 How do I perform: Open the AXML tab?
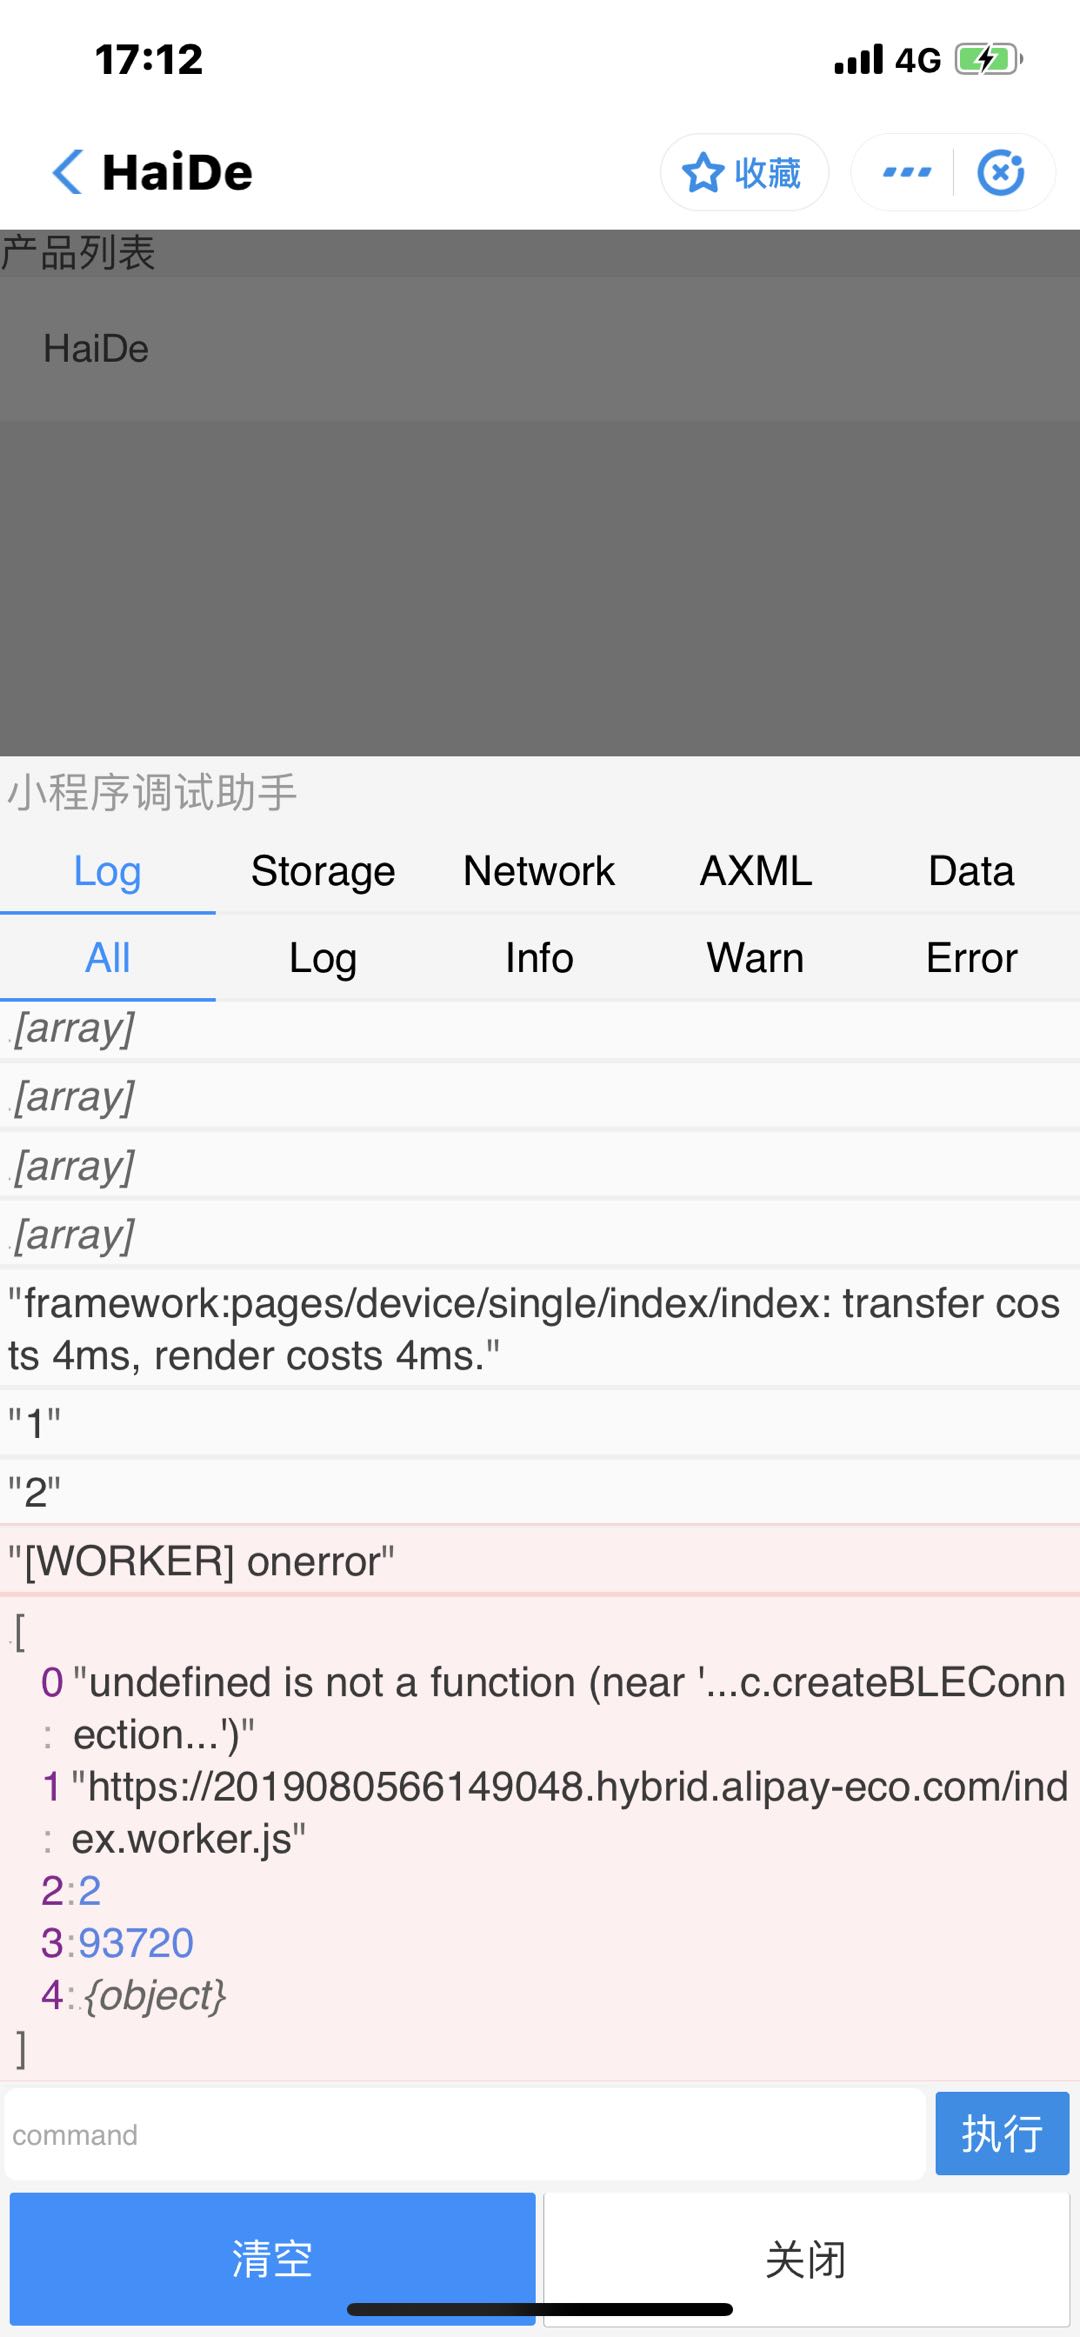756,871
